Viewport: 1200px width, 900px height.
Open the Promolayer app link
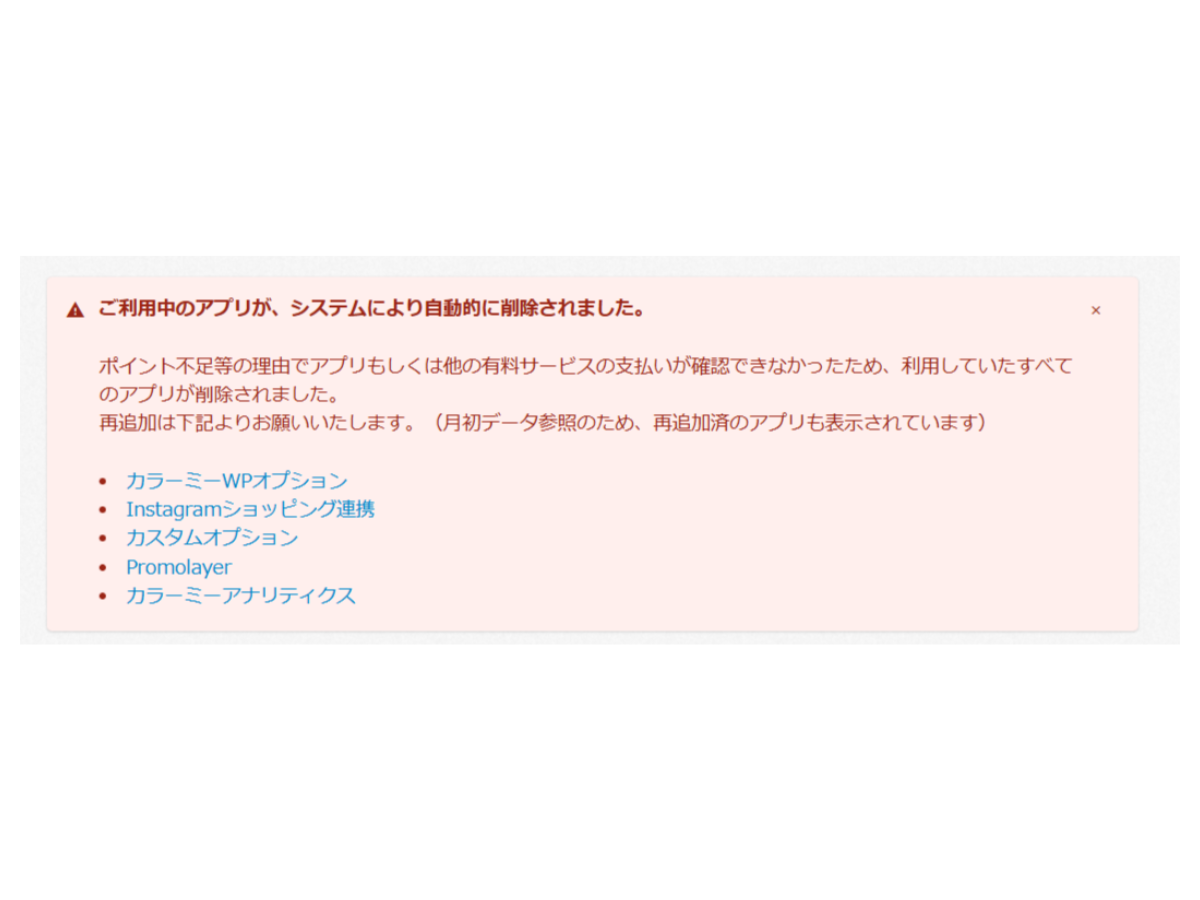tap(179, 567)
